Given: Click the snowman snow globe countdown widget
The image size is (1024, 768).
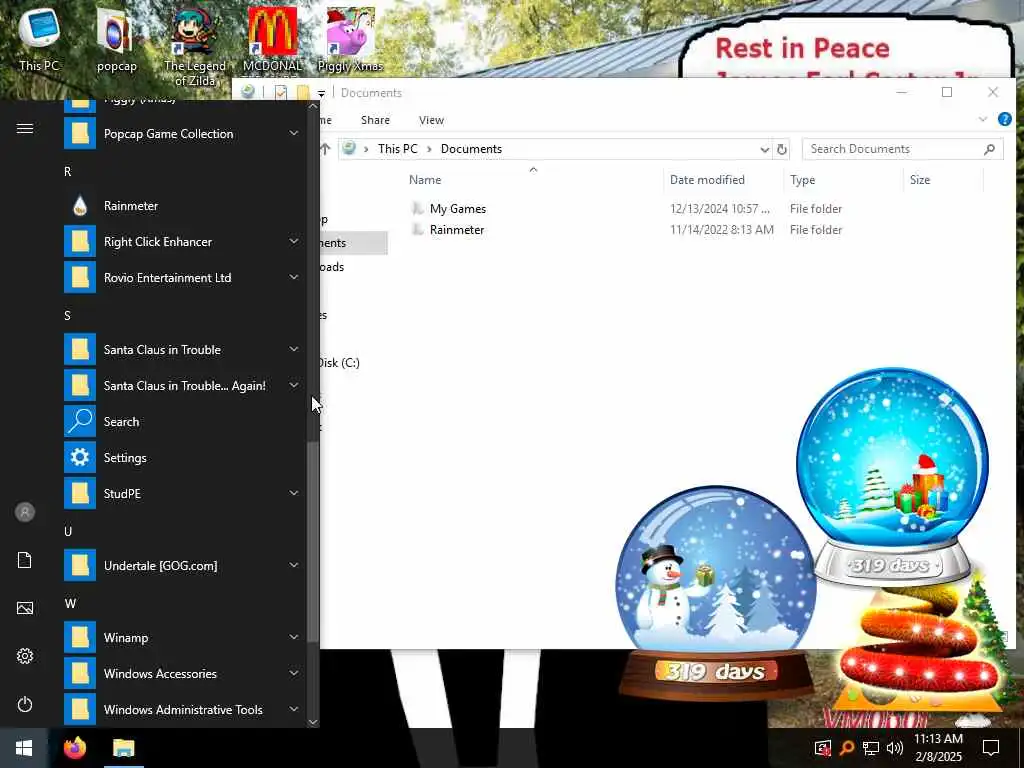Looking at the screenshot, I should pos(716,591).
